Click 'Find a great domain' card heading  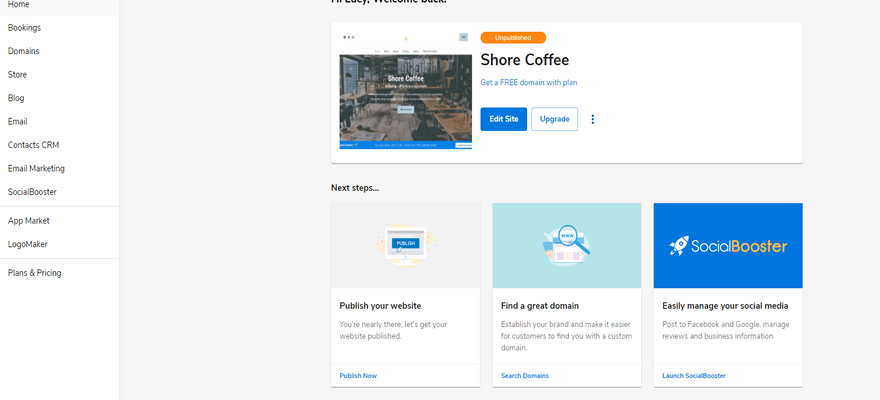pyautogui.click(x=540, y=306)
